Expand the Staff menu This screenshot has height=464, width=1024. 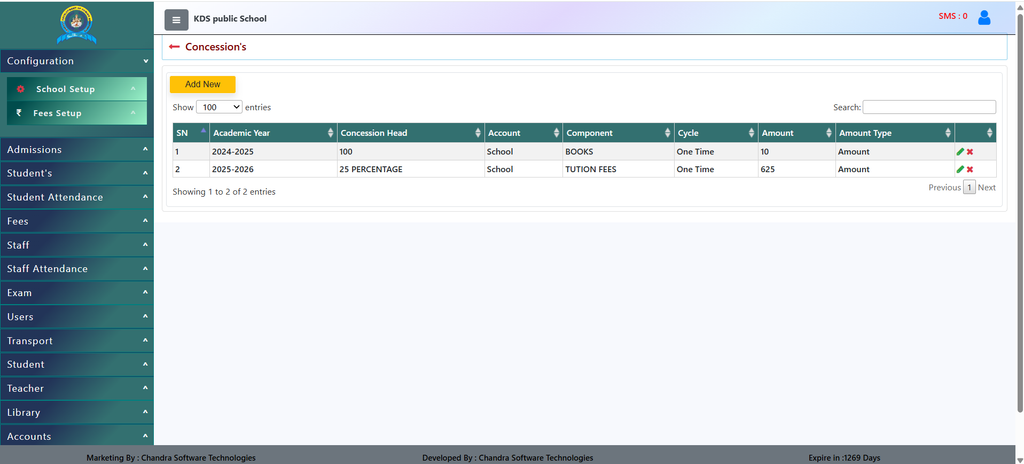[x=77, y=245]
